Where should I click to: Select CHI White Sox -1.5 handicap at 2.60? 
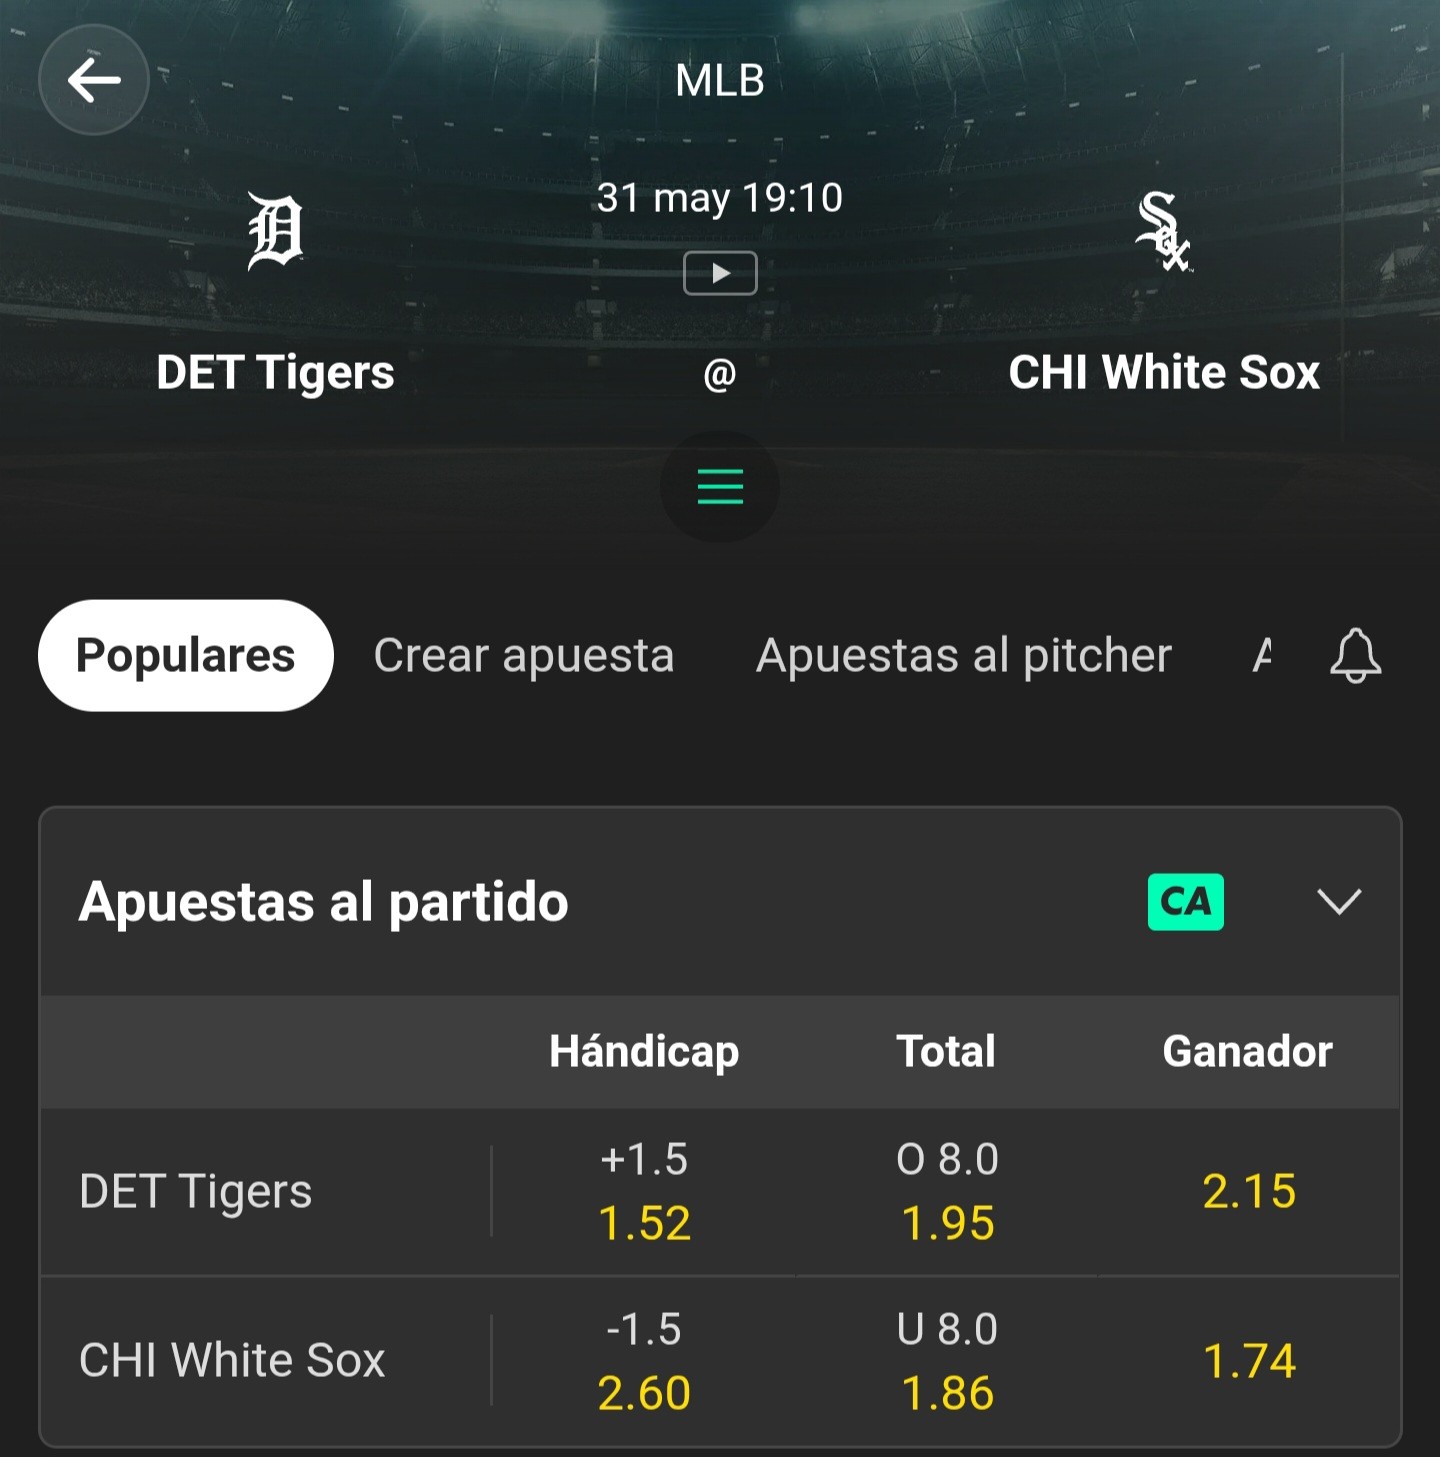point(645,1361)
